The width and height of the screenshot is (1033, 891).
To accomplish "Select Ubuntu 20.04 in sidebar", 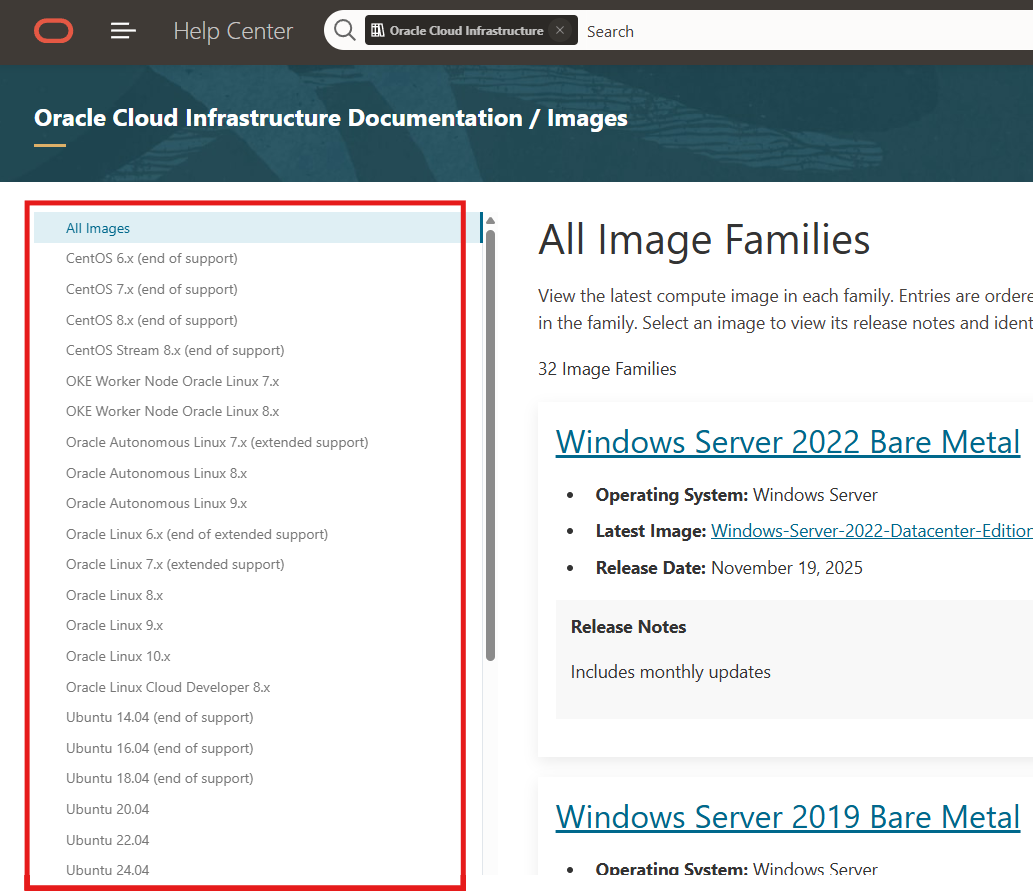I will [107, 809].
